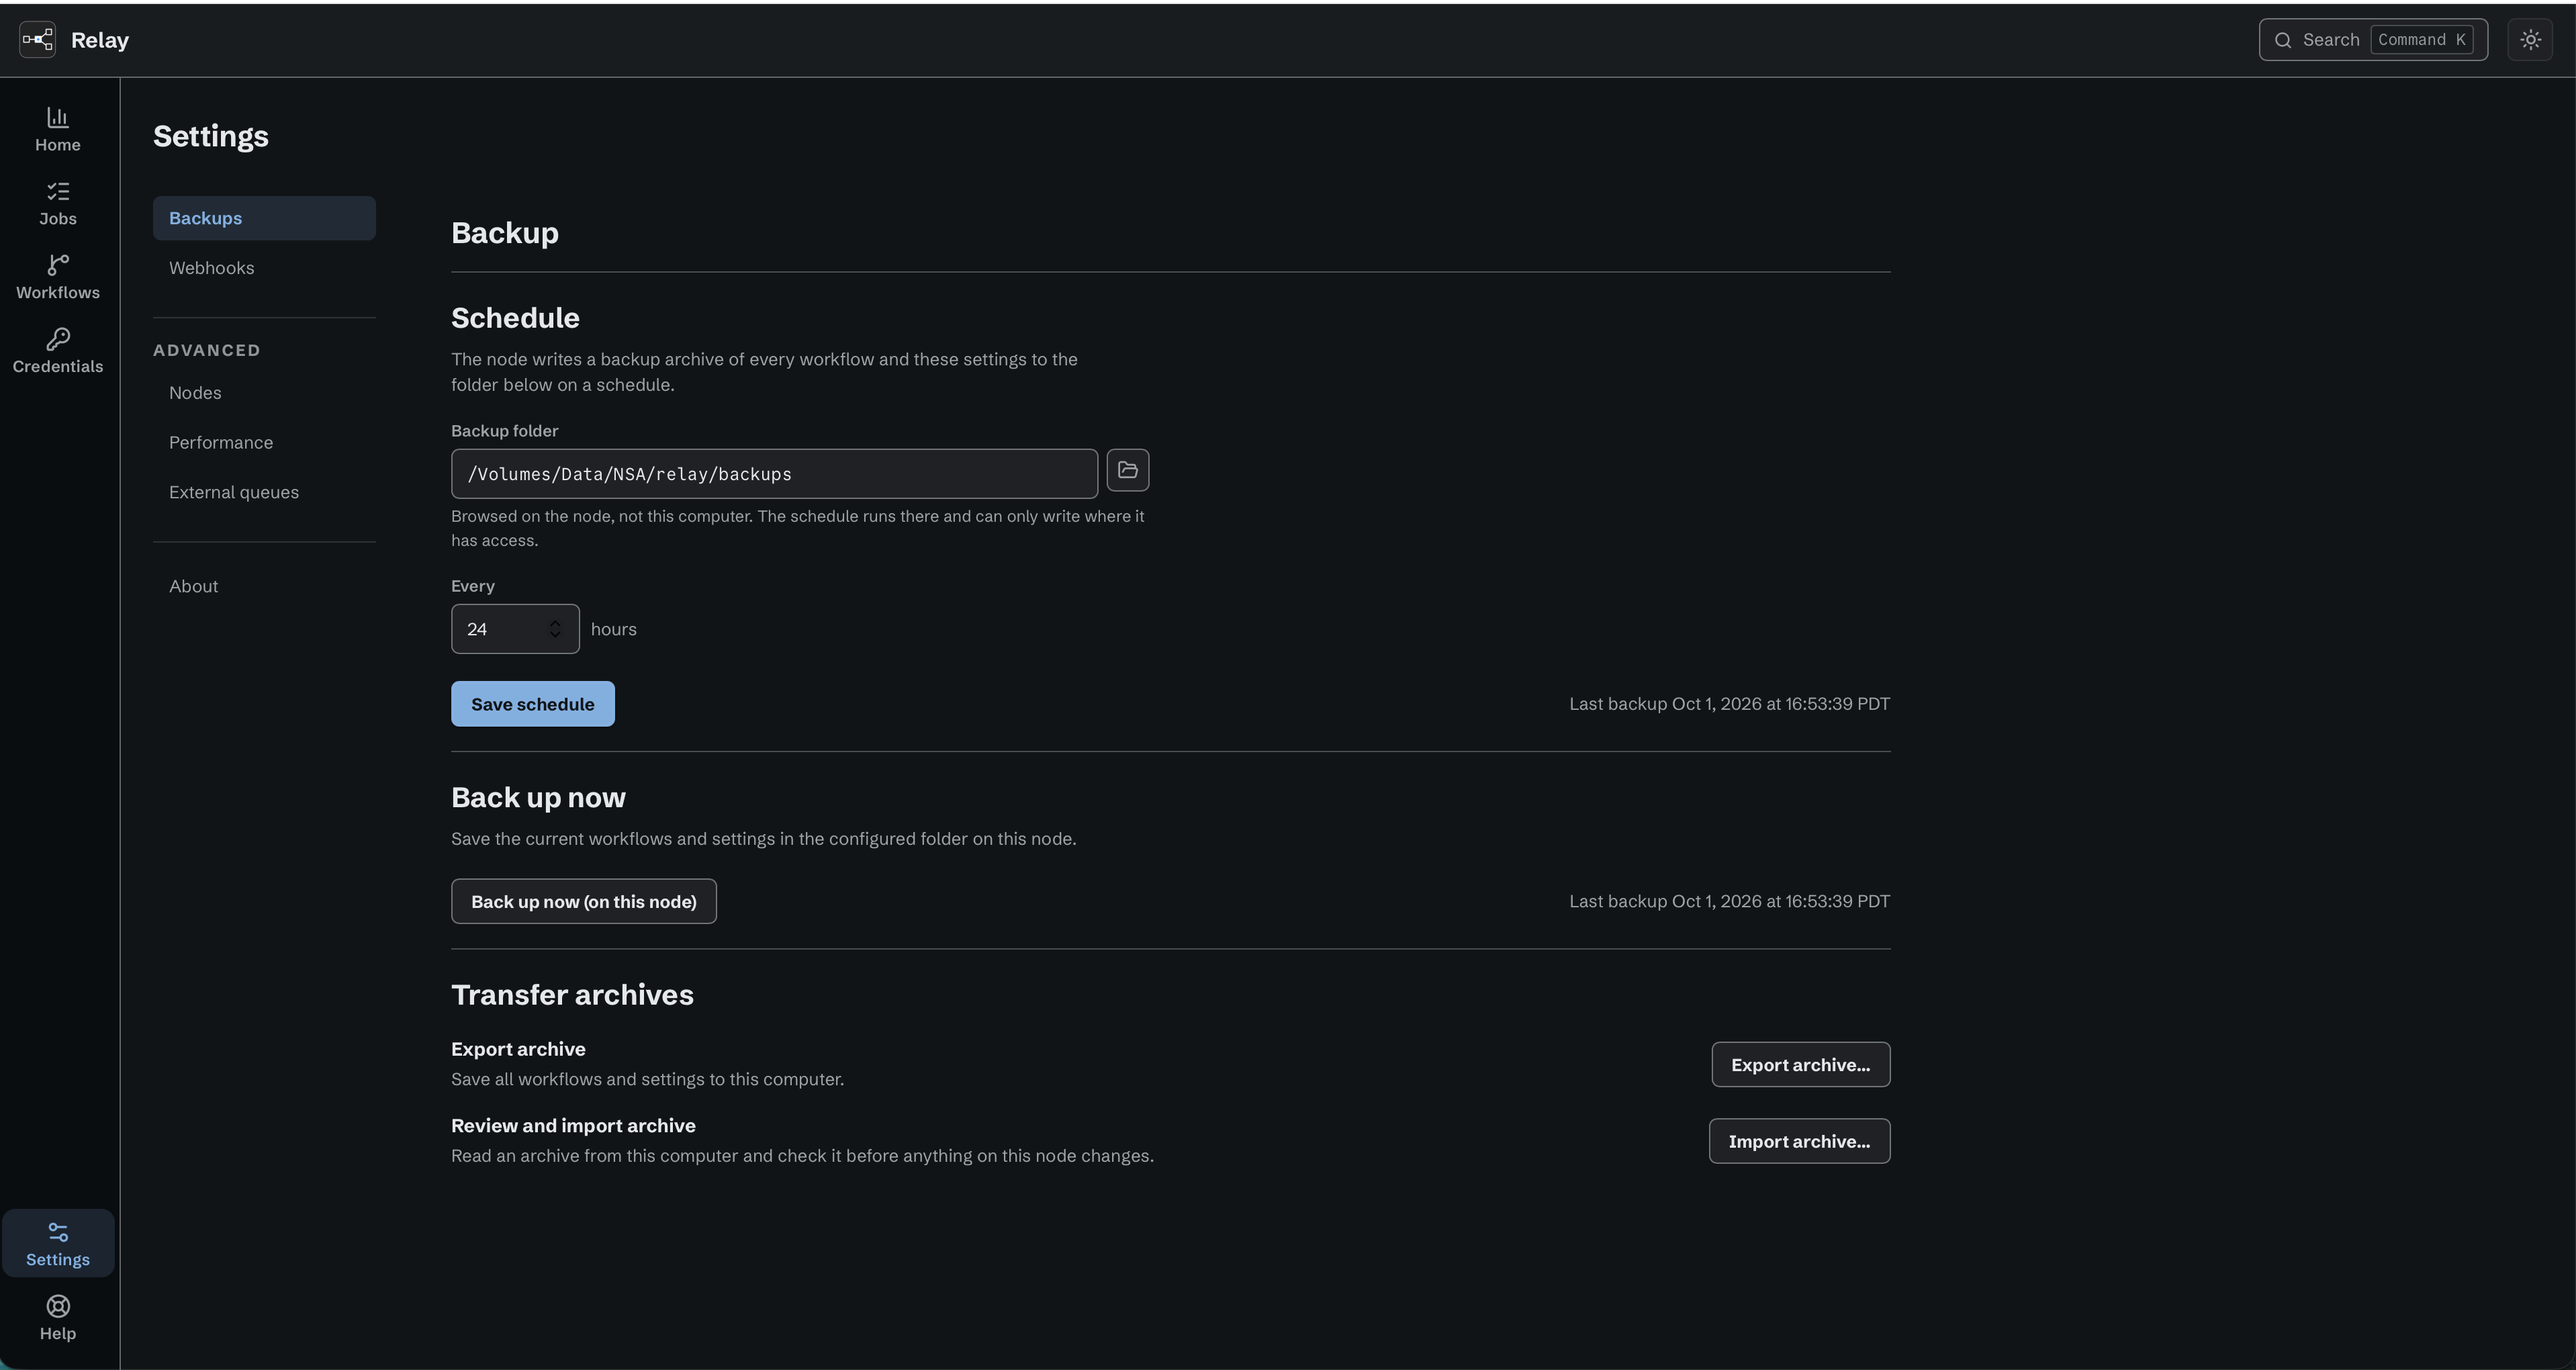Open the Performance advanced settings
Viewport: 2576px width, 1370px height.
point(264,443)
